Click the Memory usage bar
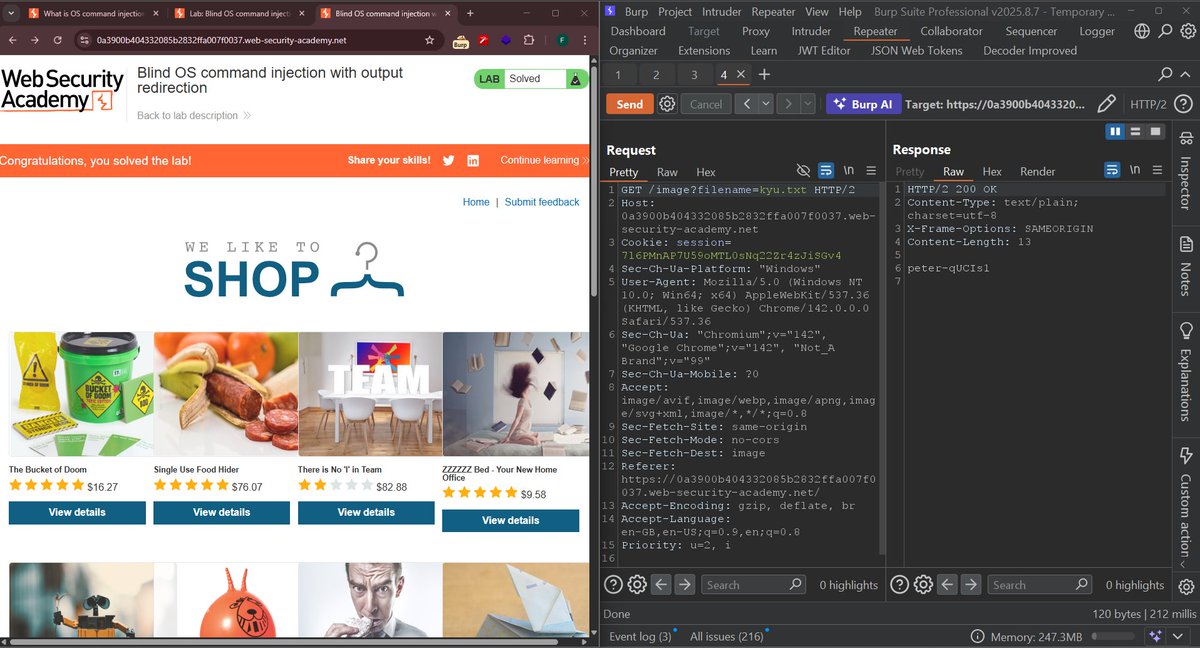1200x648 pixels. tap(1112, 636)
